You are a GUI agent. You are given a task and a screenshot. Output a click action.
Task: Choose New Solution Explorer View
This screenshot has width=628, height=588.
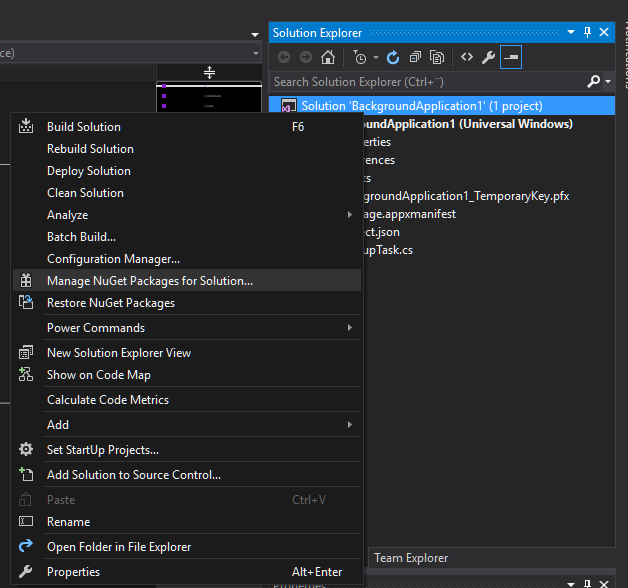coord(187,353)
